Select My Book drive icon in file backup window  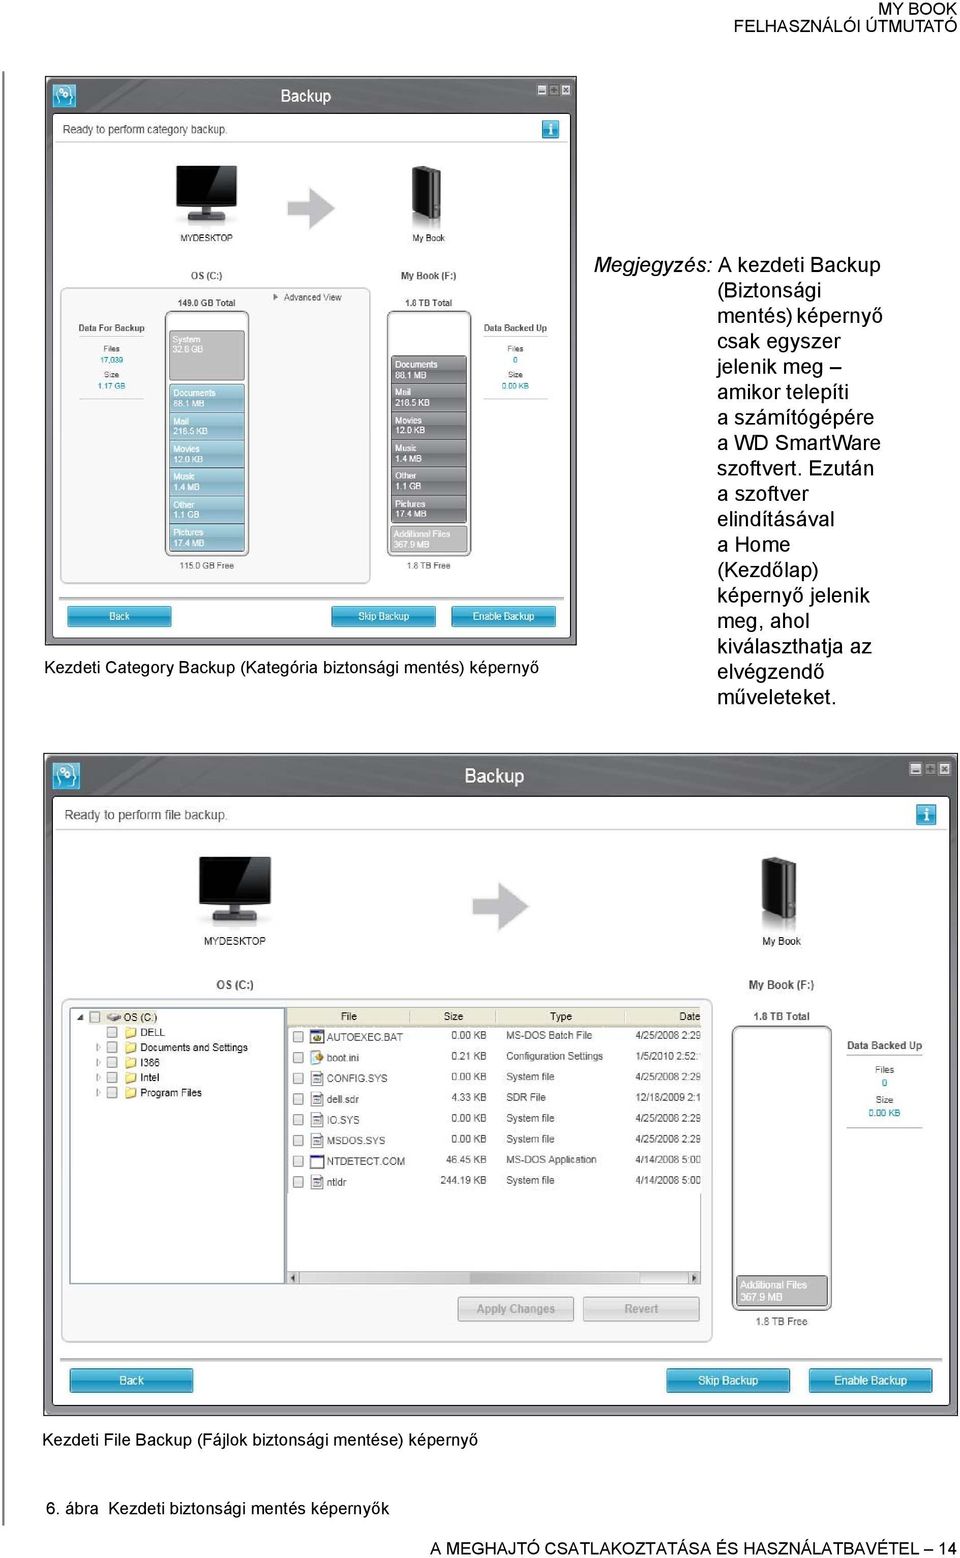pyautogui.click(x=780, y=890)
